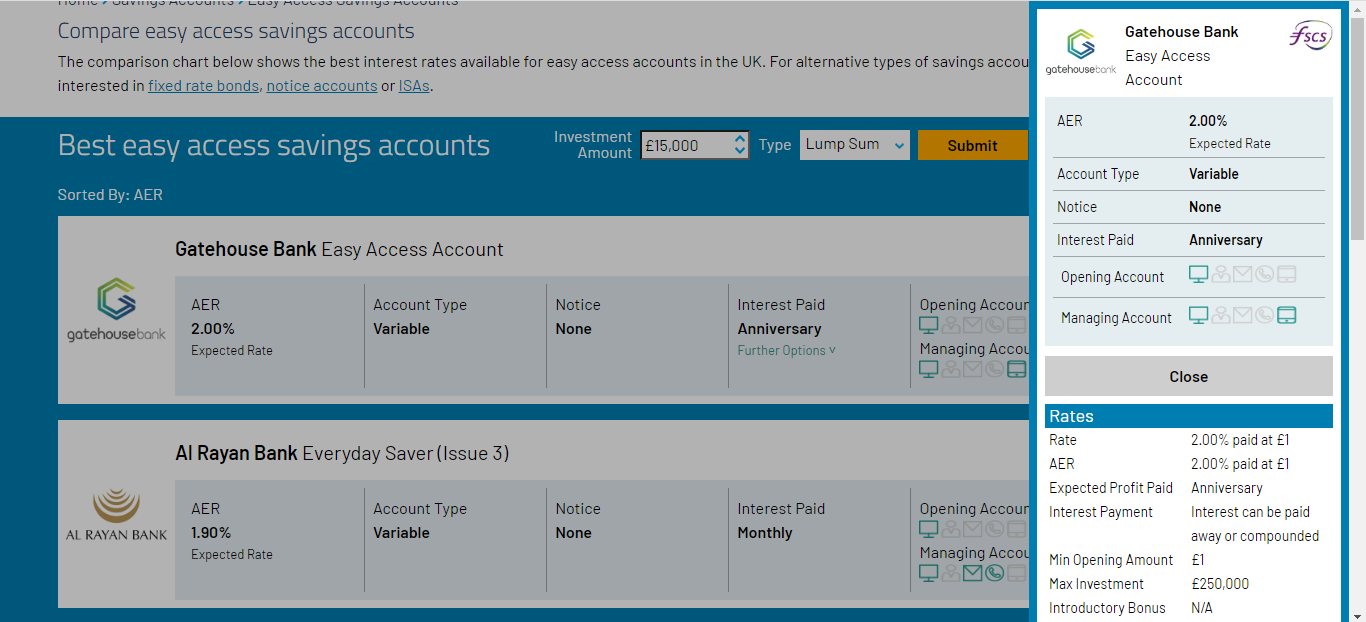1366x622 pixels.
Task: Open the notice accounts link
Action: (x=322, y=85)
